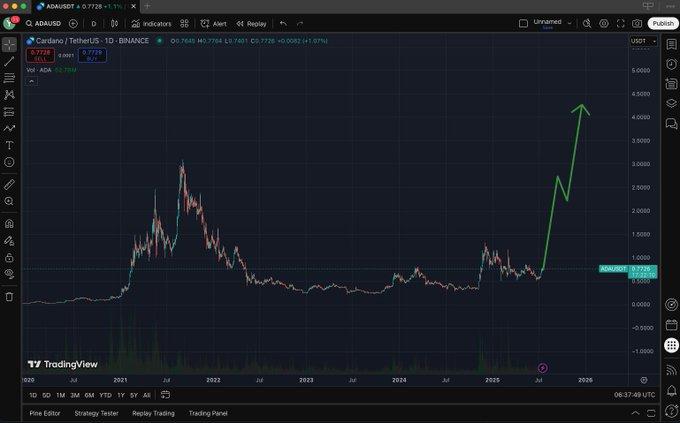Select the crosshair cursor tool
This screenshot has height=423, width=680.
point(9,44)
